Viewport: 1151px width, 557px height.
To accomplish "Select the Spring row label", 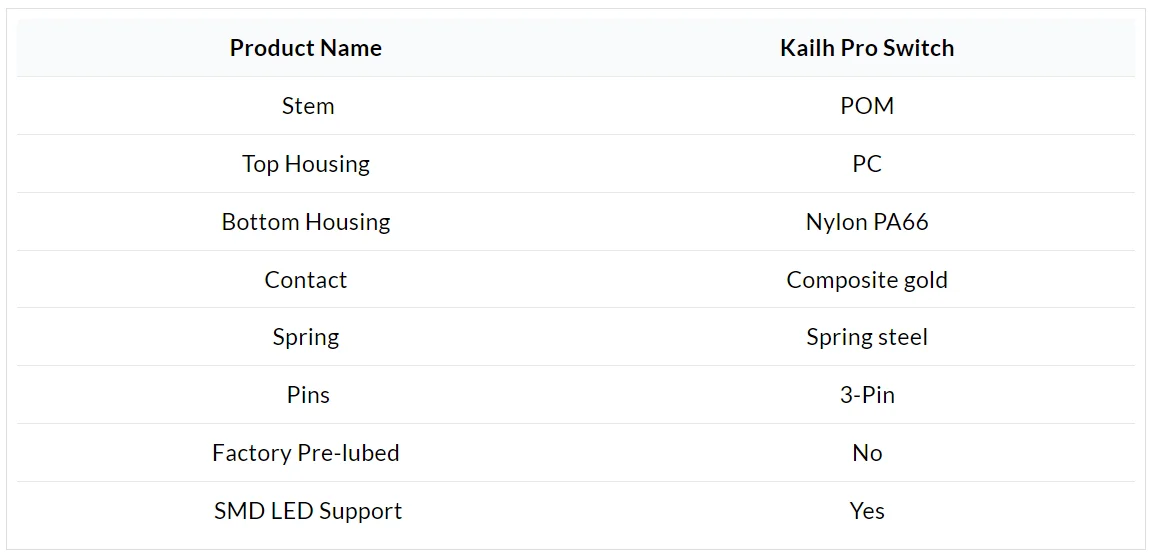I will [x=305, y=337].
